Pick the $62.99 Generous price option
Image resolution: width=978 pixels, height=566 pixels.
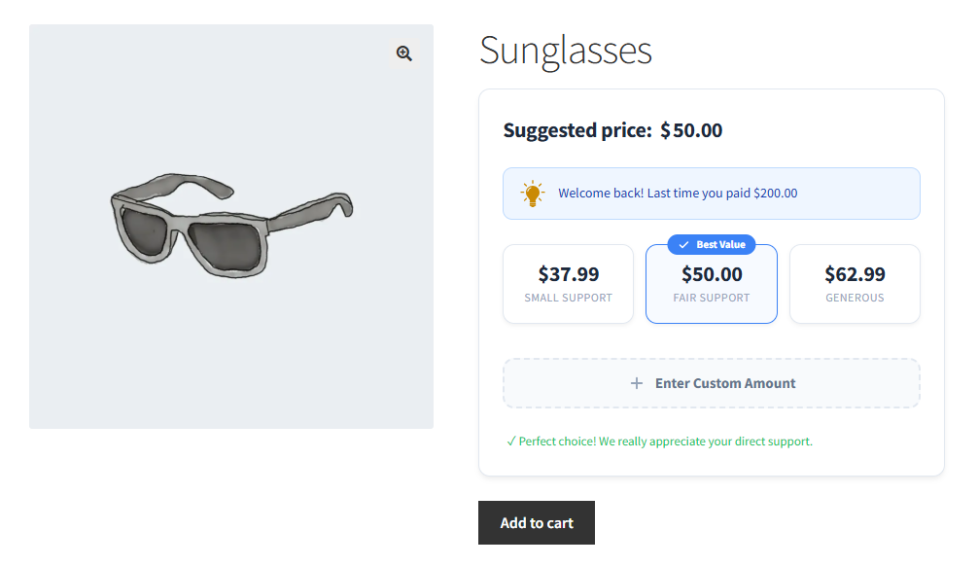(x=854, y=284)
